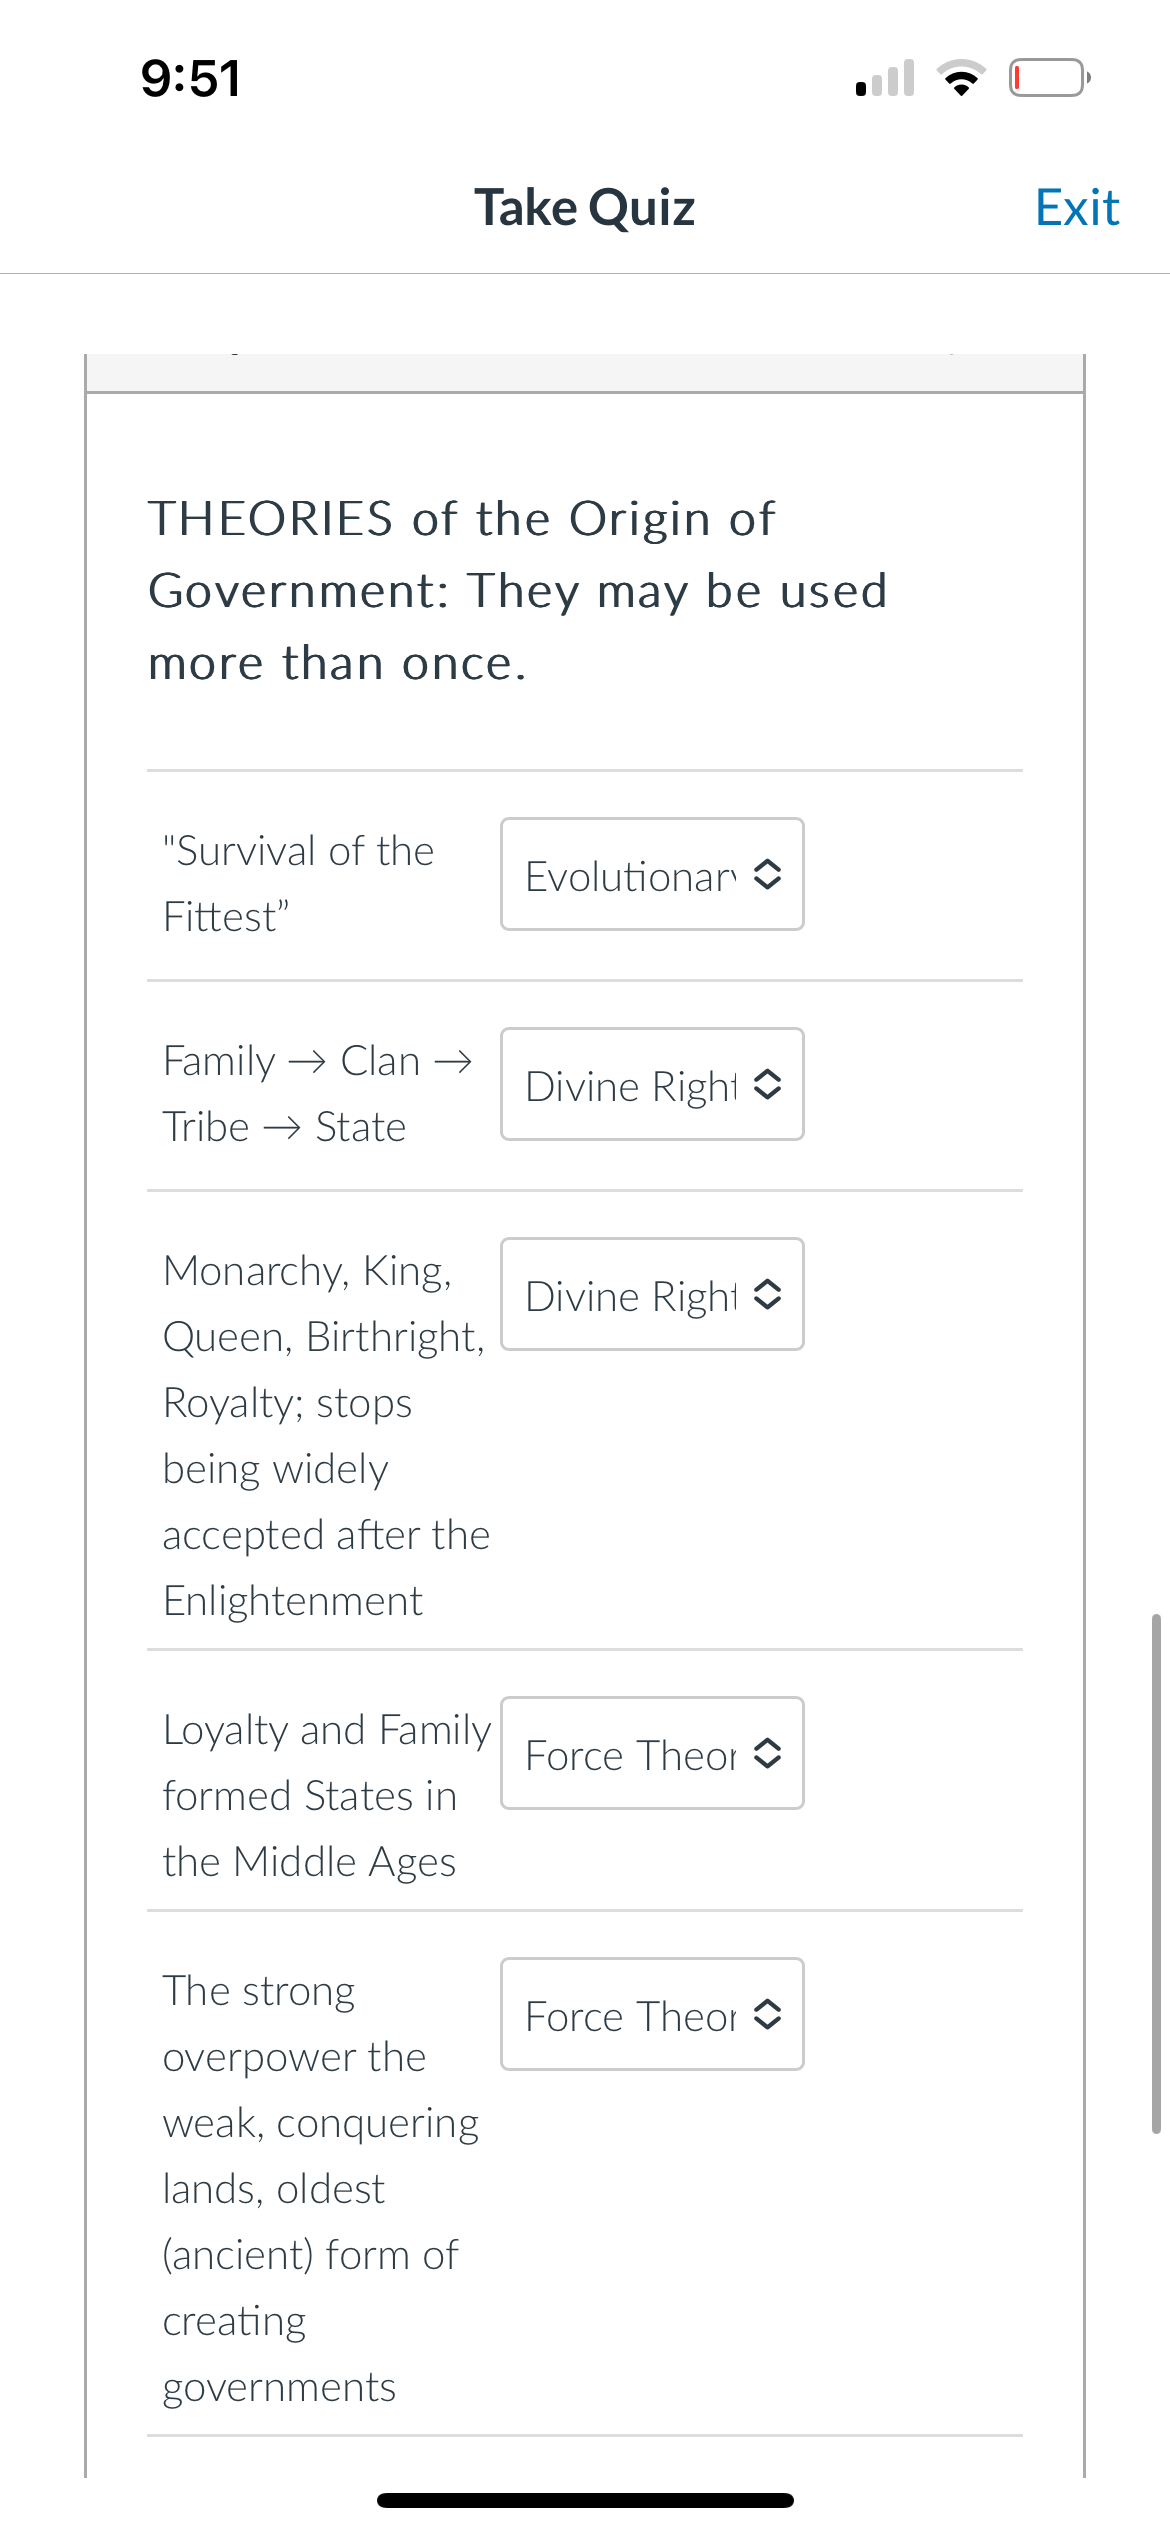Tap the cellular signal bars icon
This screenshot has height=2532, width=1170.
(x=885, y=78)
